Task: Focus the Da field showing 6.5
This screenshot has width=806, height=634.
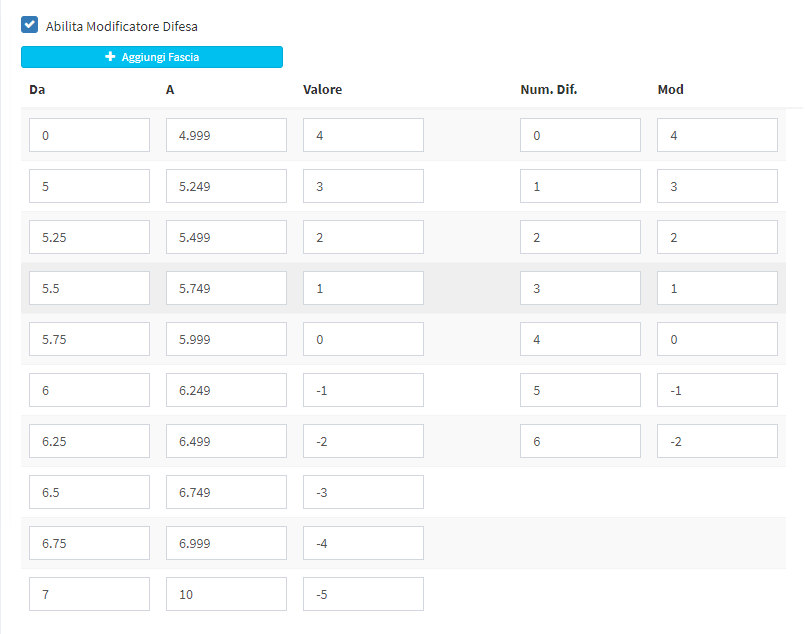Action: (89, 492)
